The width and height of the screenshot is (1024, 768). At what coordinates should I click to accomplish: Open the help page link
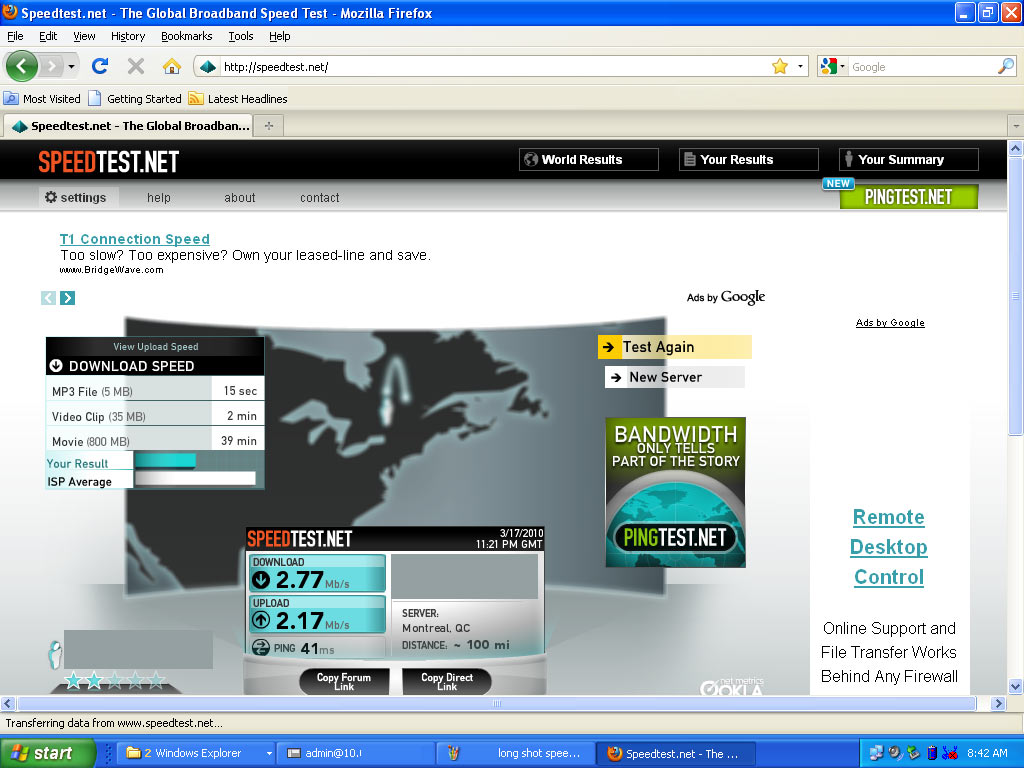(x=159, y=198)
